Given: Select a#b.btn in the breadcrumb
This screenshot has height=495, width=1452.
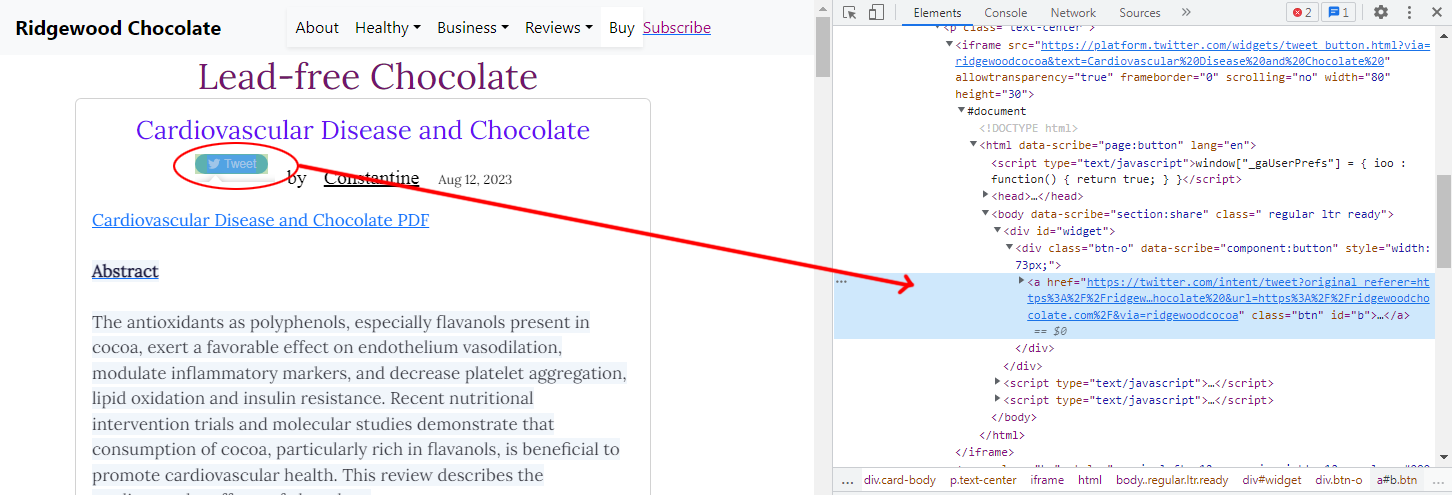Looking at the screenshot, I should (1397, 480).
